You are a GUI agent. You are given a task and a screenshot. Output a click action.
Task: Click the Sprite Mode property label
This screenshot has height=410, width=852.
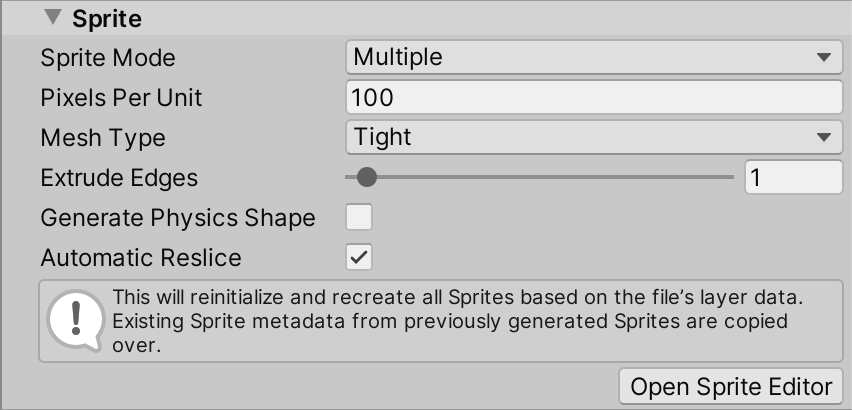click(x=108, y=57)
